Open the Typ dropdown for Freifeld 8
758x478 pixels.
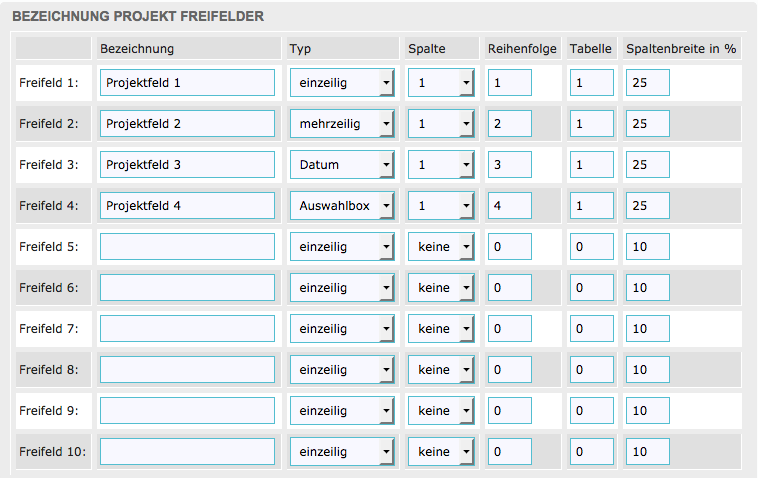342,370
